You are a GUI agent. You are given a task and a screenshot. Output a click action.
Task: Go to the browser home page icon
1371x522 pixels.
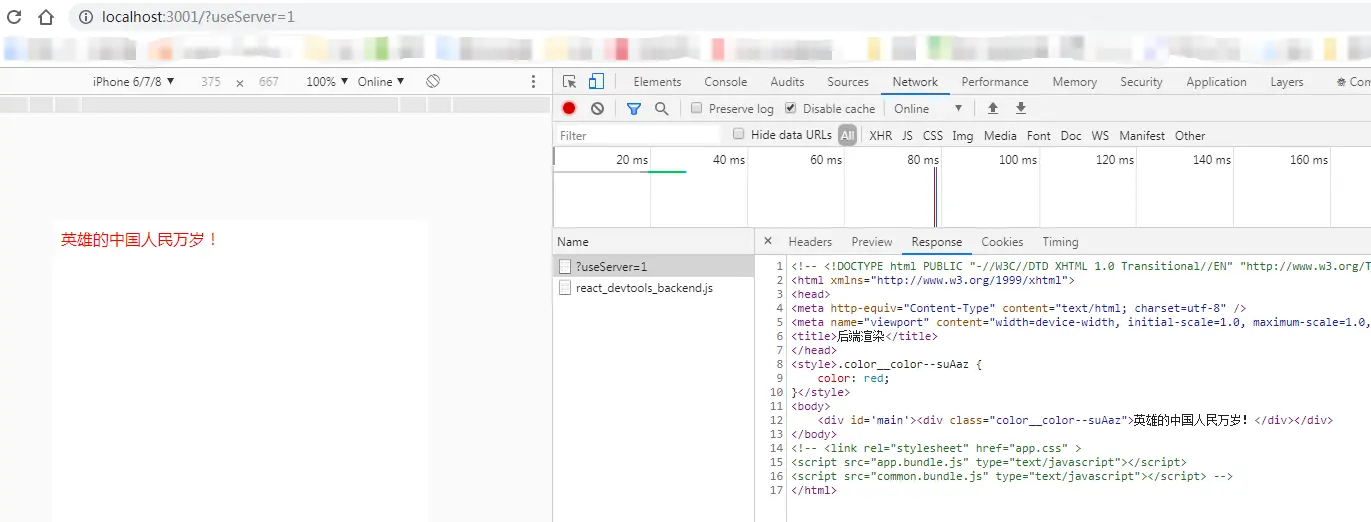point(46,17)
